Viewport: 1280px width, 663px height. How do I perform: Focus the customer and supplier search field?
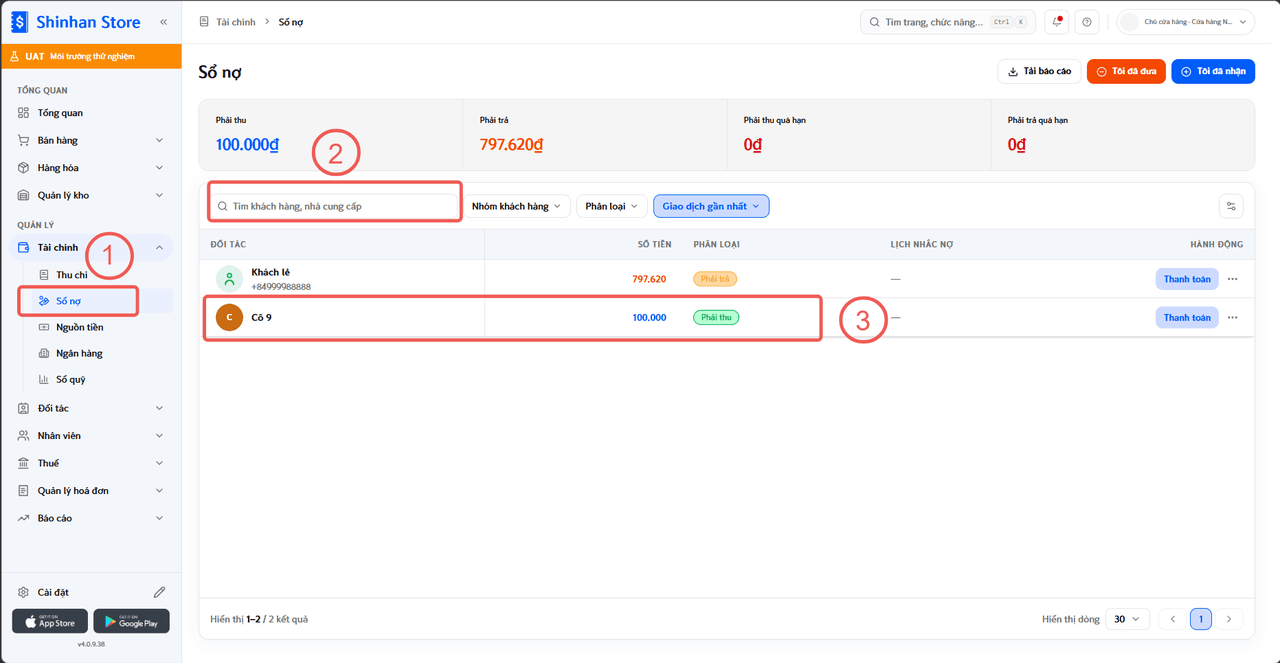335,206
